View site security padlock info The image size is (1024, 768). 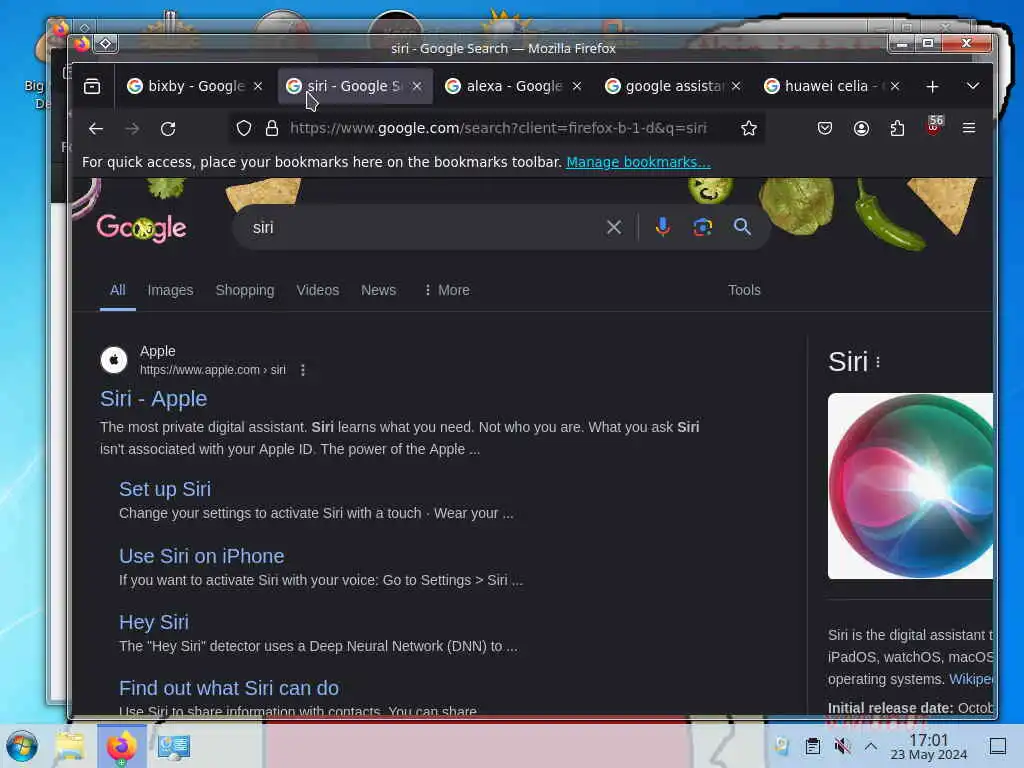272,128
